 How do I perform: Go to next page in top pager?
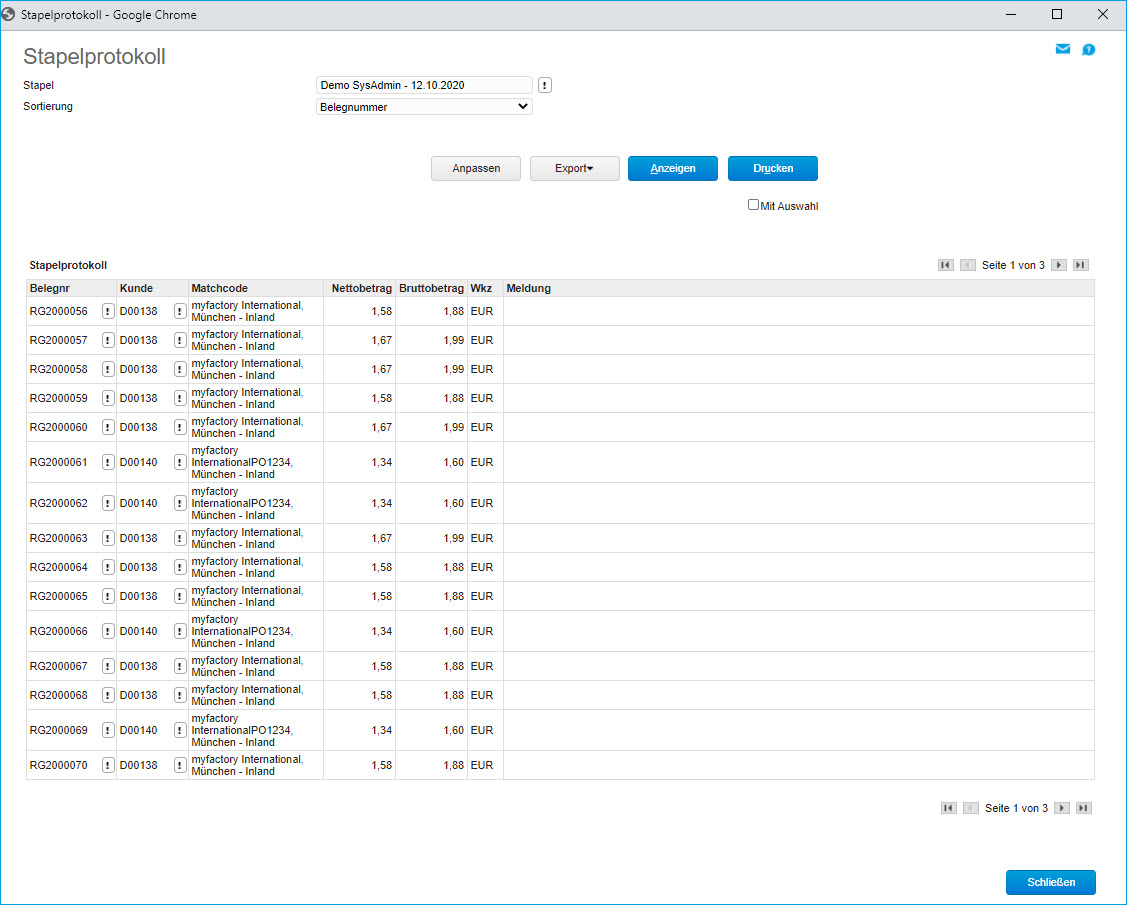point(1059,265)
